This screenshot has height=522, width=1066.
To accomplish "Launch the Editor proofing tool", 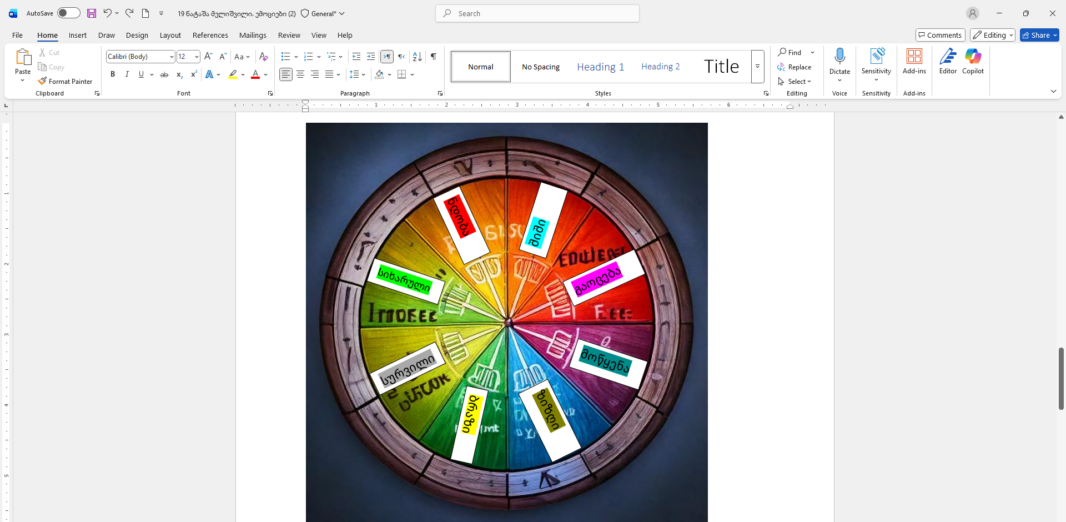I will (x=947, y=61).
